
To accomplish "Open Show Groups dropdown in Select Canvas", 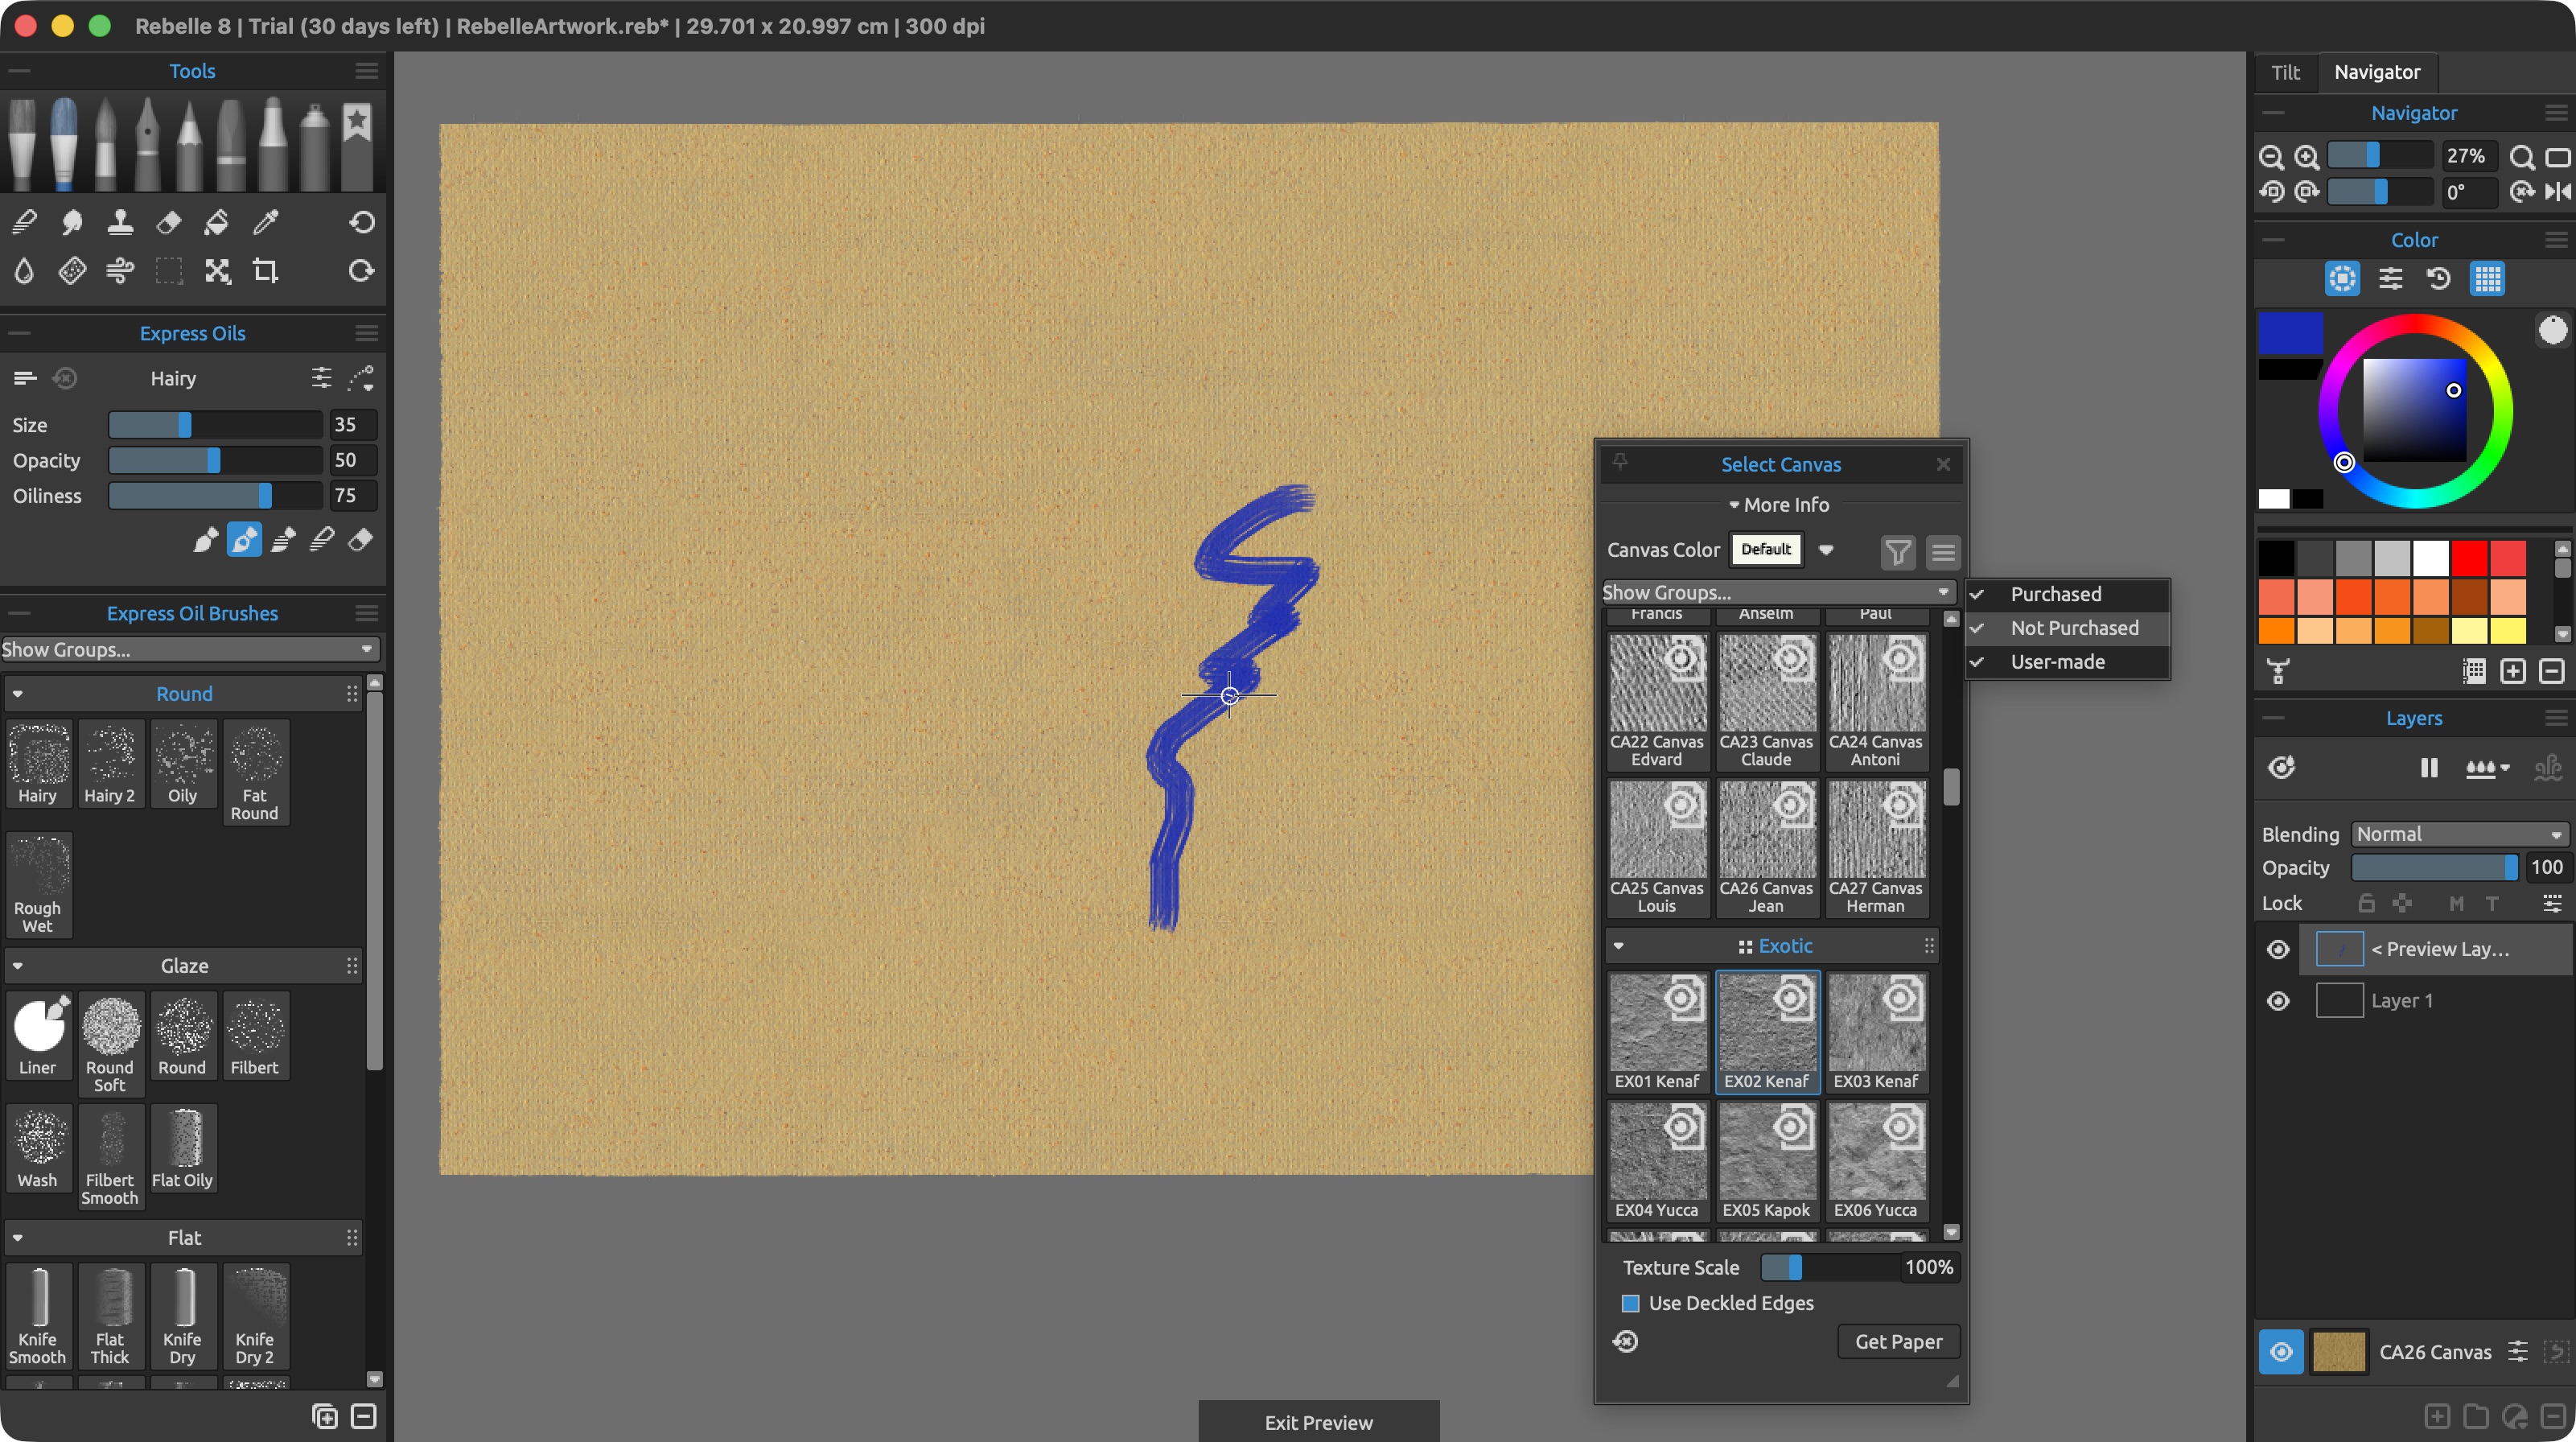I will [x=1778, y=592].
